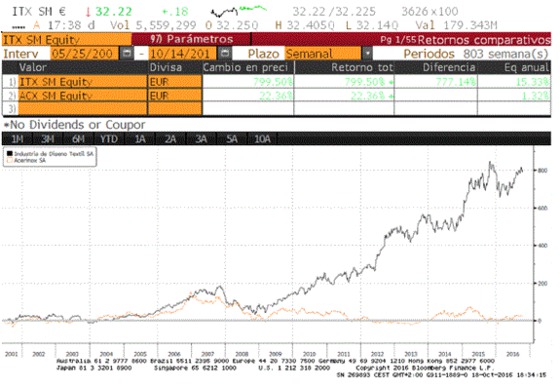Choose the 5A time range
560x389 pixels.
pos(232,139)
